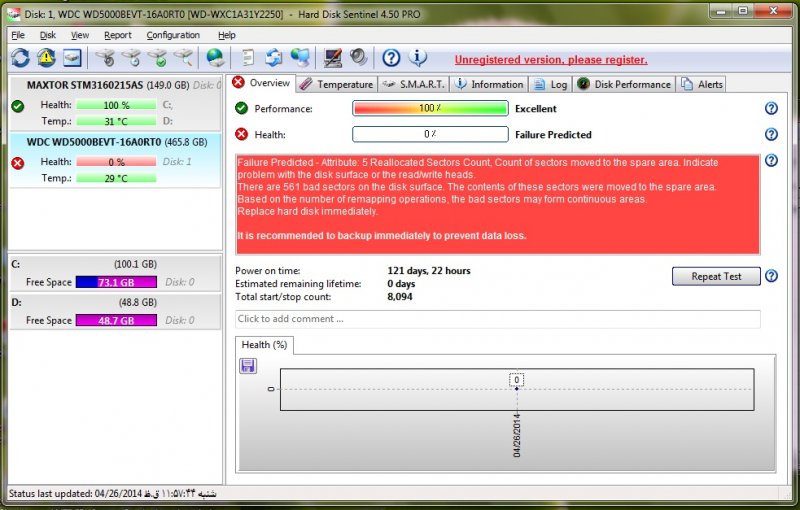Click the MAXTOR Health 100 % bar
Screen dimensions: 800x510
tap(116, 105)
